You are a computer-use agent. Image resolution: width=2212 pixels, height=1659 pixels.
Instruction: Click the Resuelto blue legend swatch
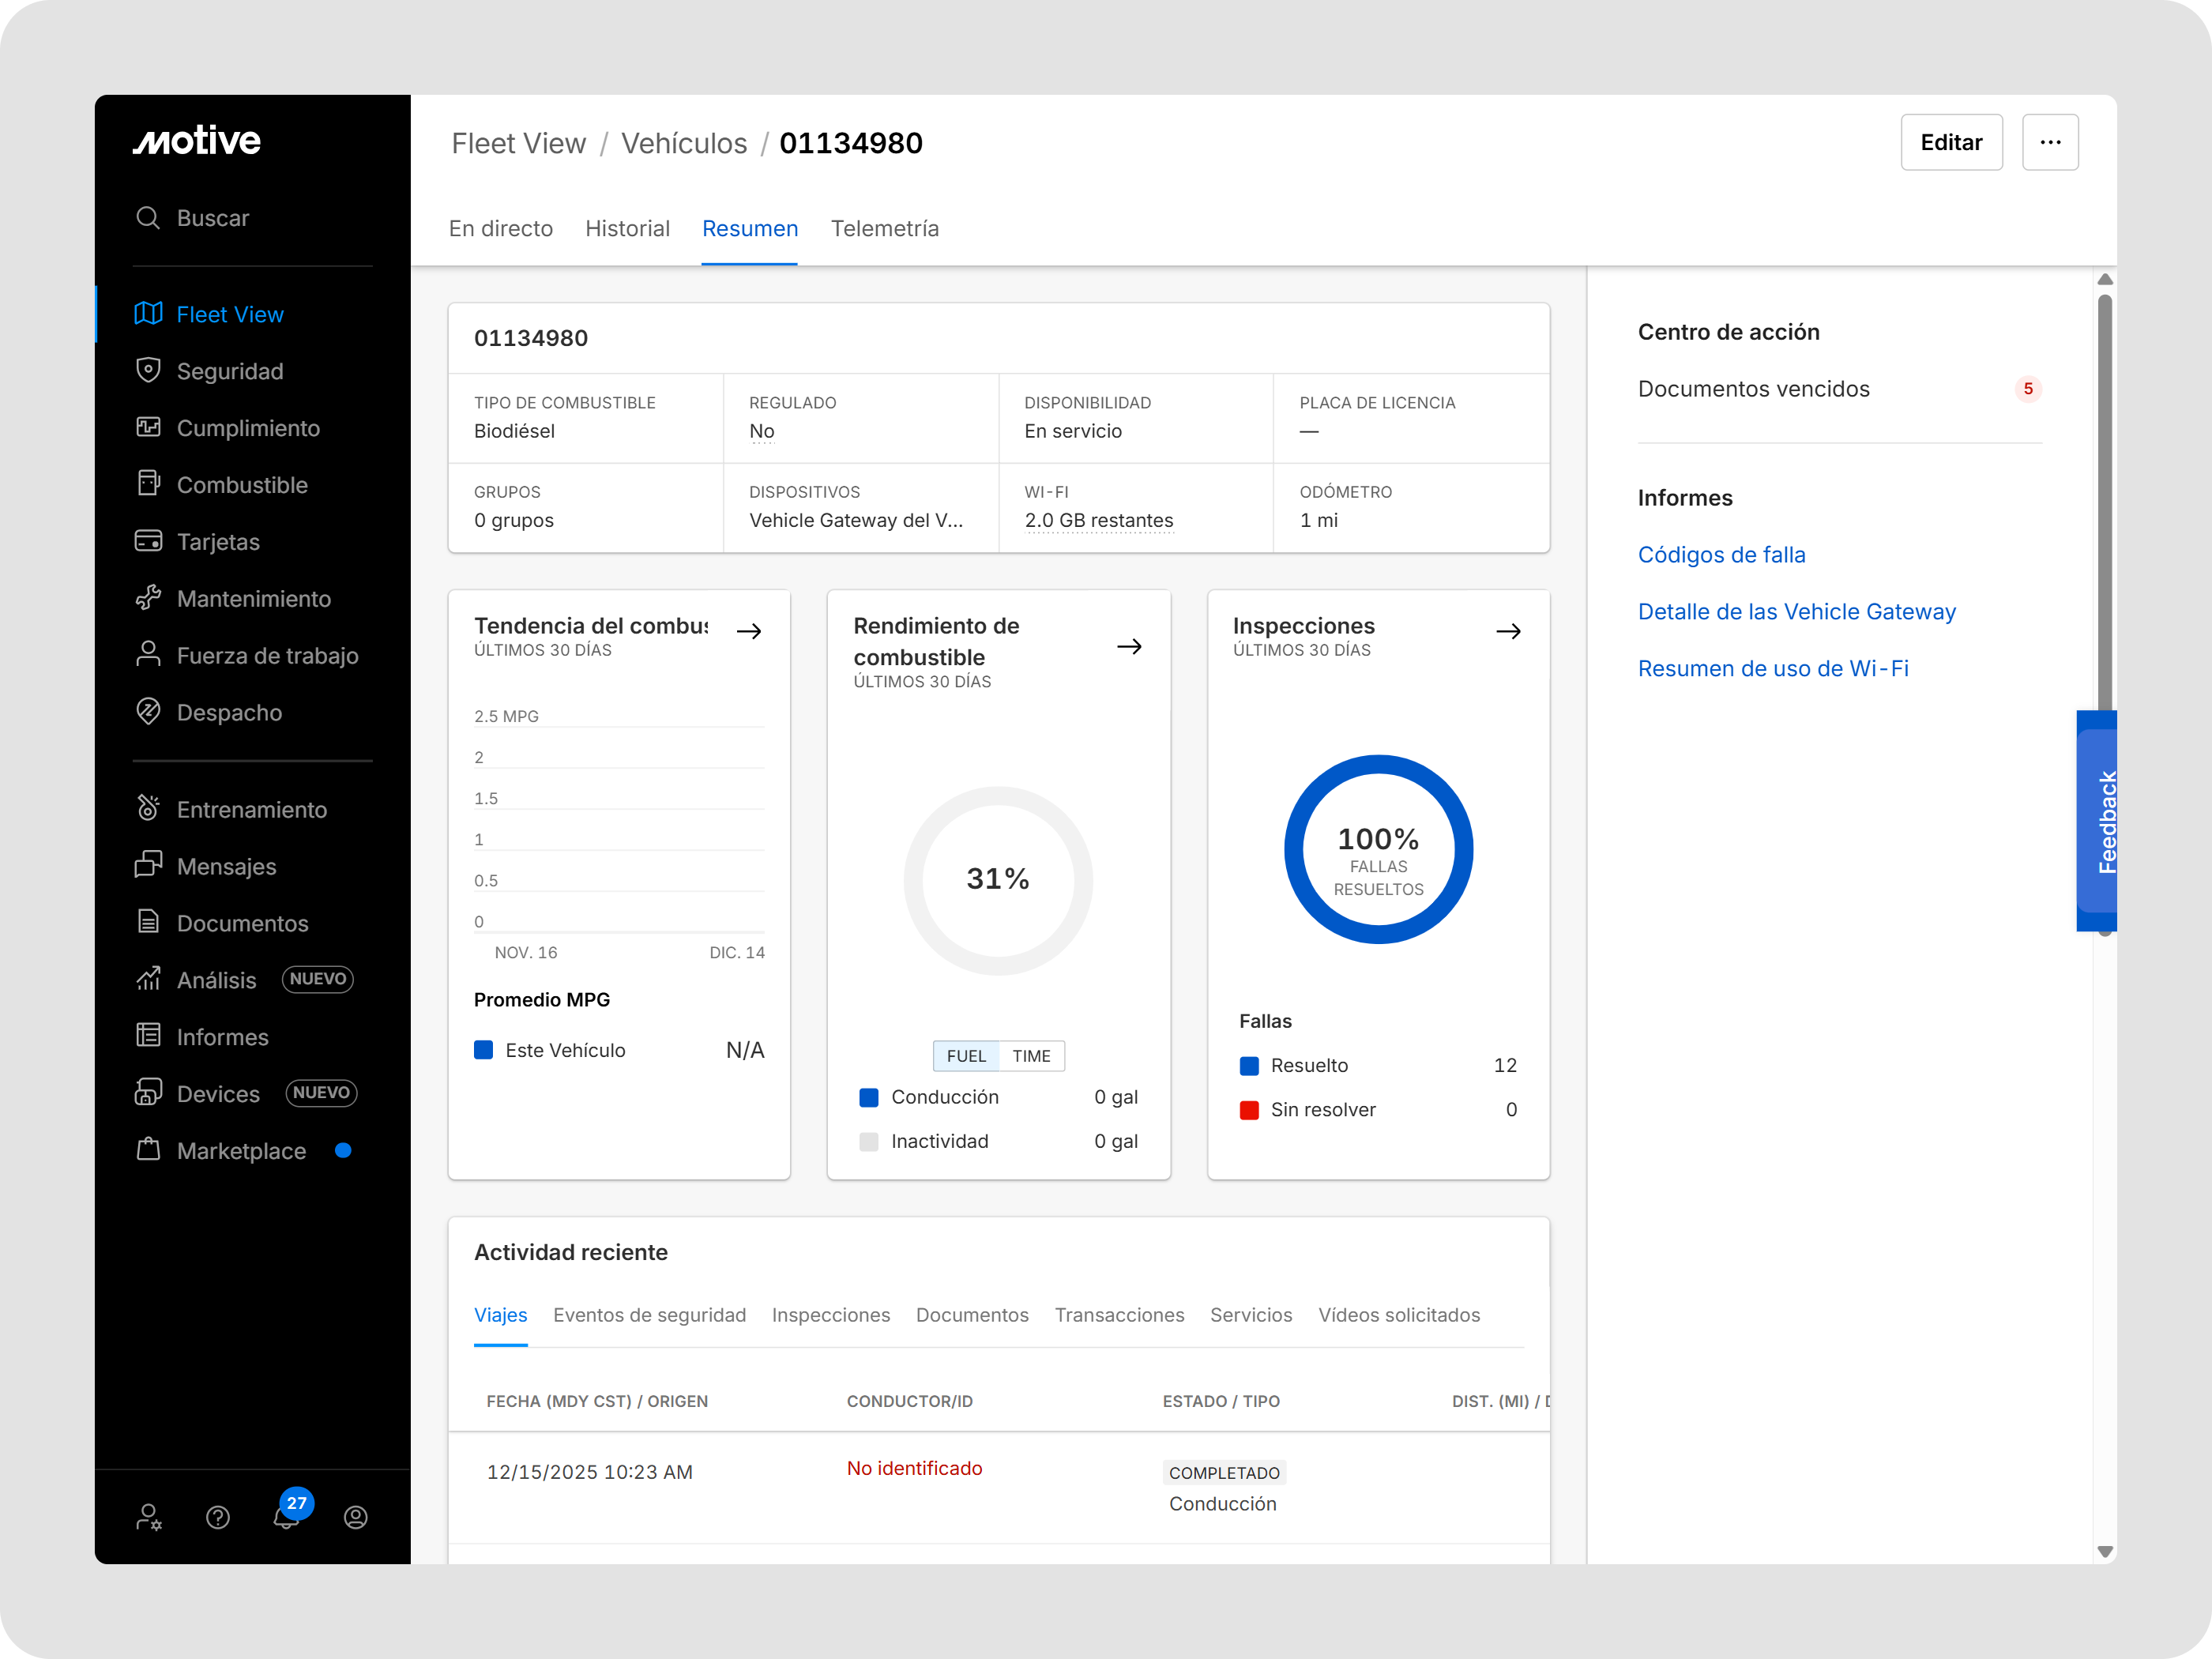tap(1249, 1066)
